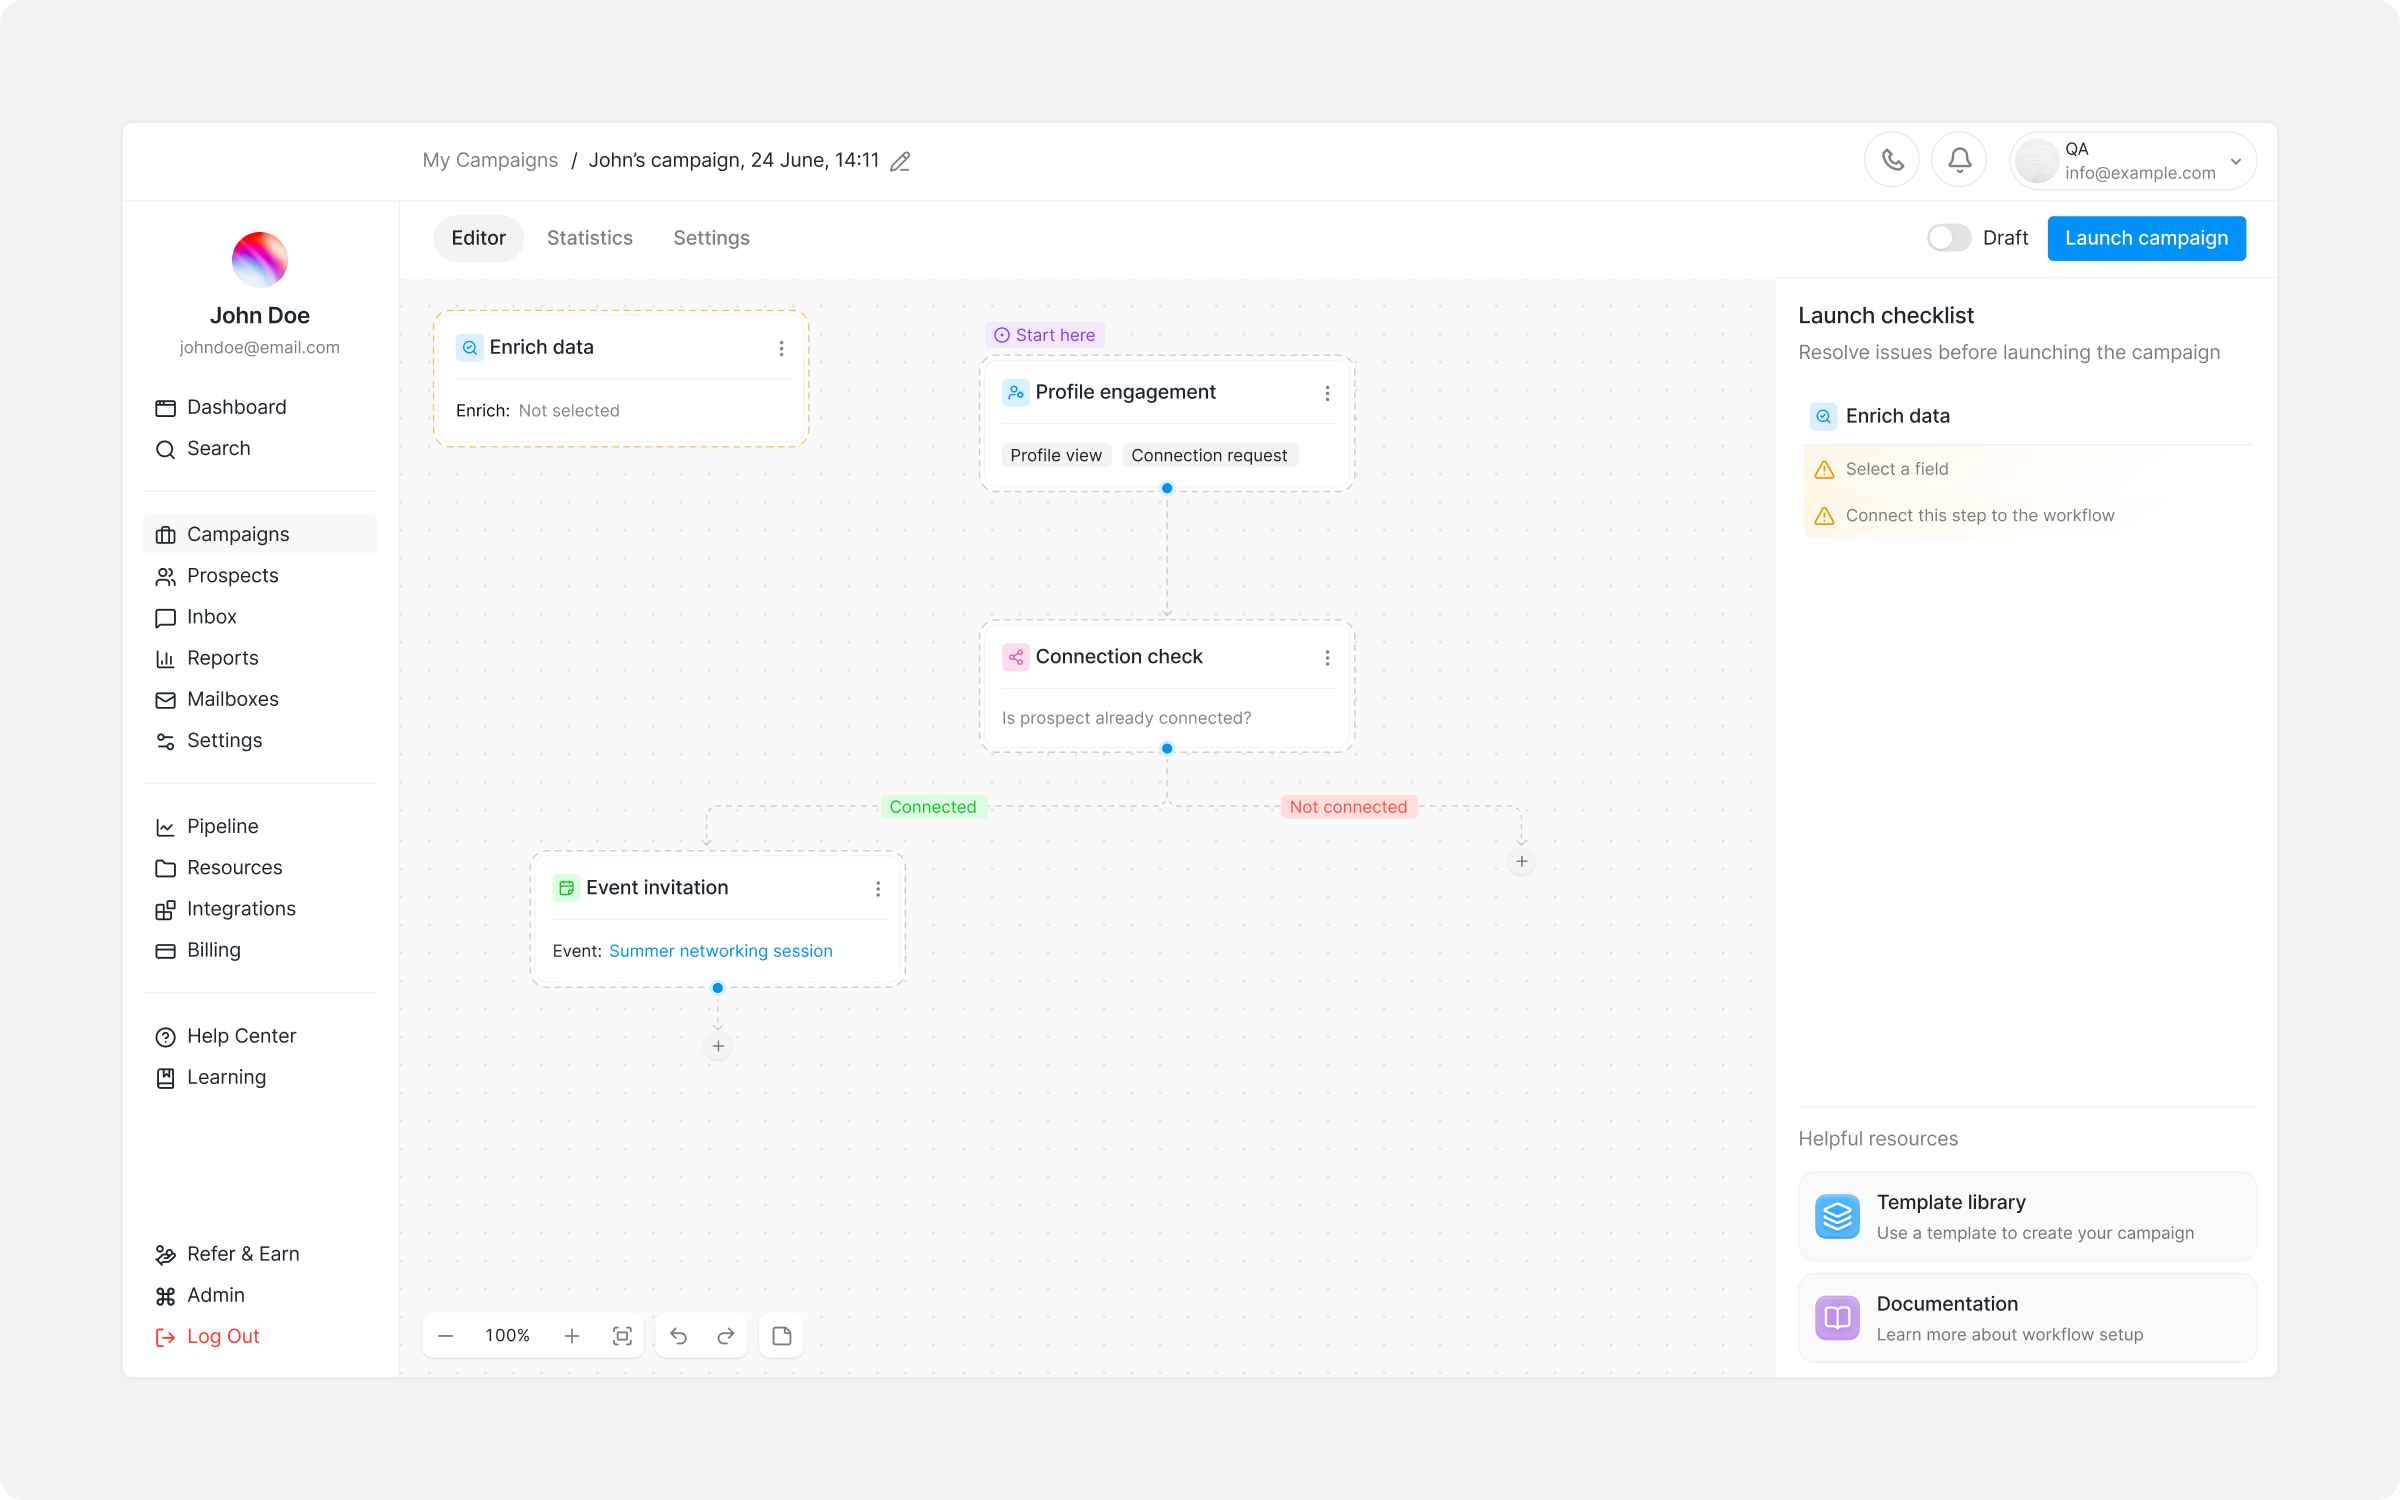This screenshot has height=1500, width=2400.
Task: Click the Documentation book icon
Action: (1837, 1318)
